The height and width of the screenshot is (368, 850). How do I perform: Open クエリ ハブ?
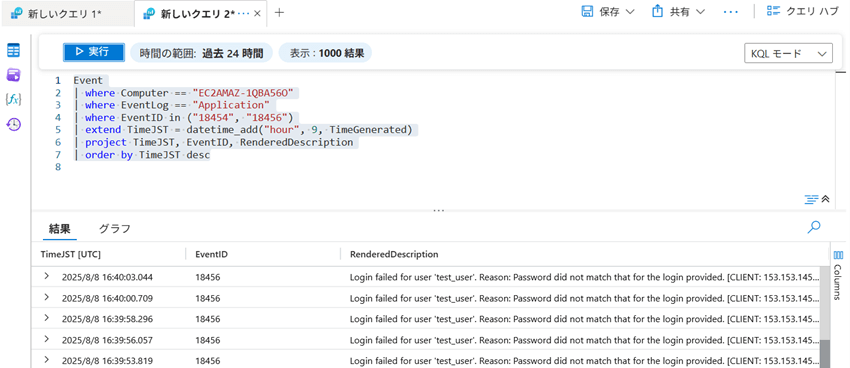tap(802, 12)
